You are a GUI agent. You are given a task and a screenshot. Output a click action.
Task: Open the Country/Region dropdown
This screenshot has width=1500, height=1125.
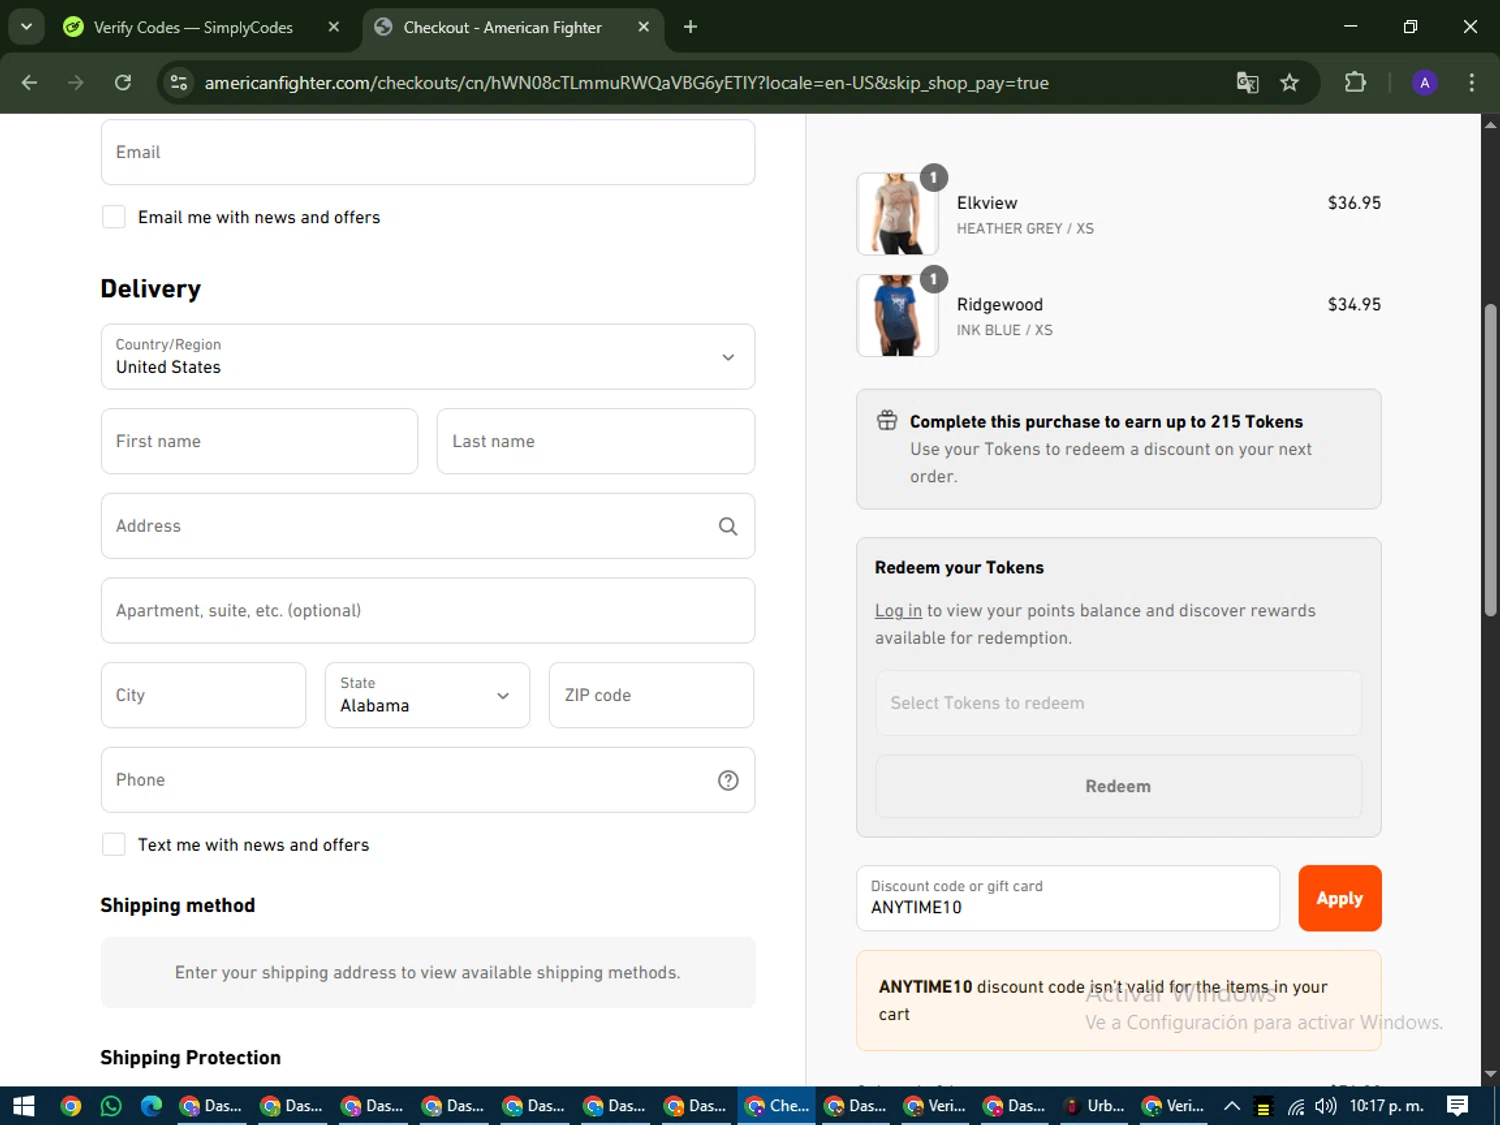point(428,357)
